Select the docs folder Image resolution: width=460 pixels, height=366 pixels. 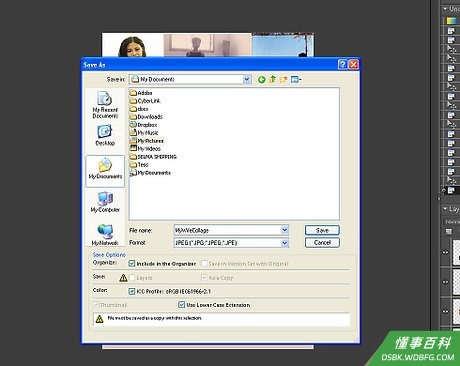pos(139,109)
